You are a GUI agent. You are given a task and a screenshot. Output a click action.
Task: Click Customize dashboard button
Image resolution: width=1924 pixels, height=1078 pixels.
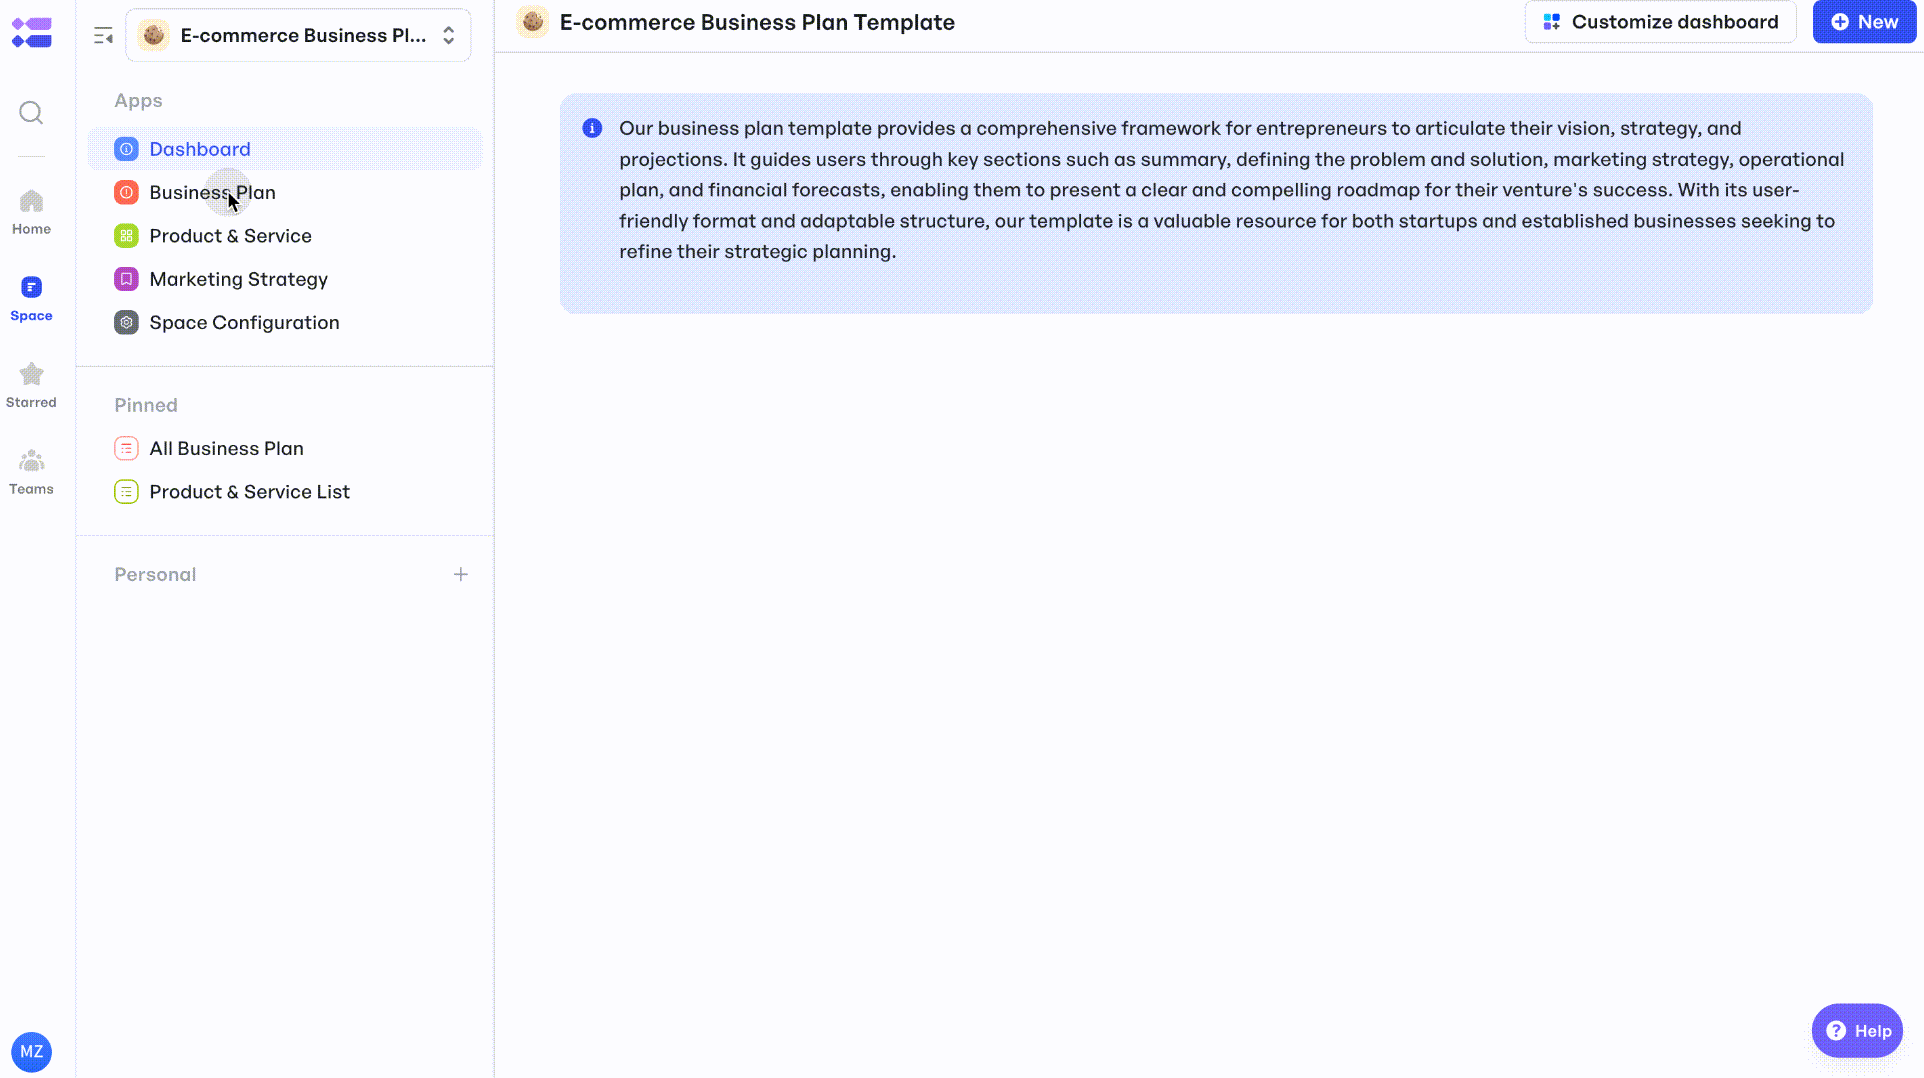[x=1660, y=22]
